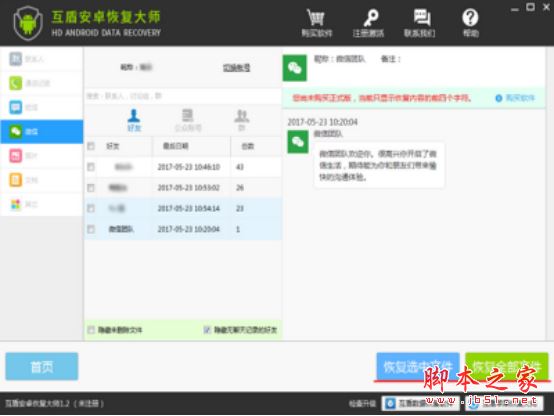The width and height of the screenshot is (554, 416).
Task: Open the contact us chat icon
Action: (x=422, y=18)
